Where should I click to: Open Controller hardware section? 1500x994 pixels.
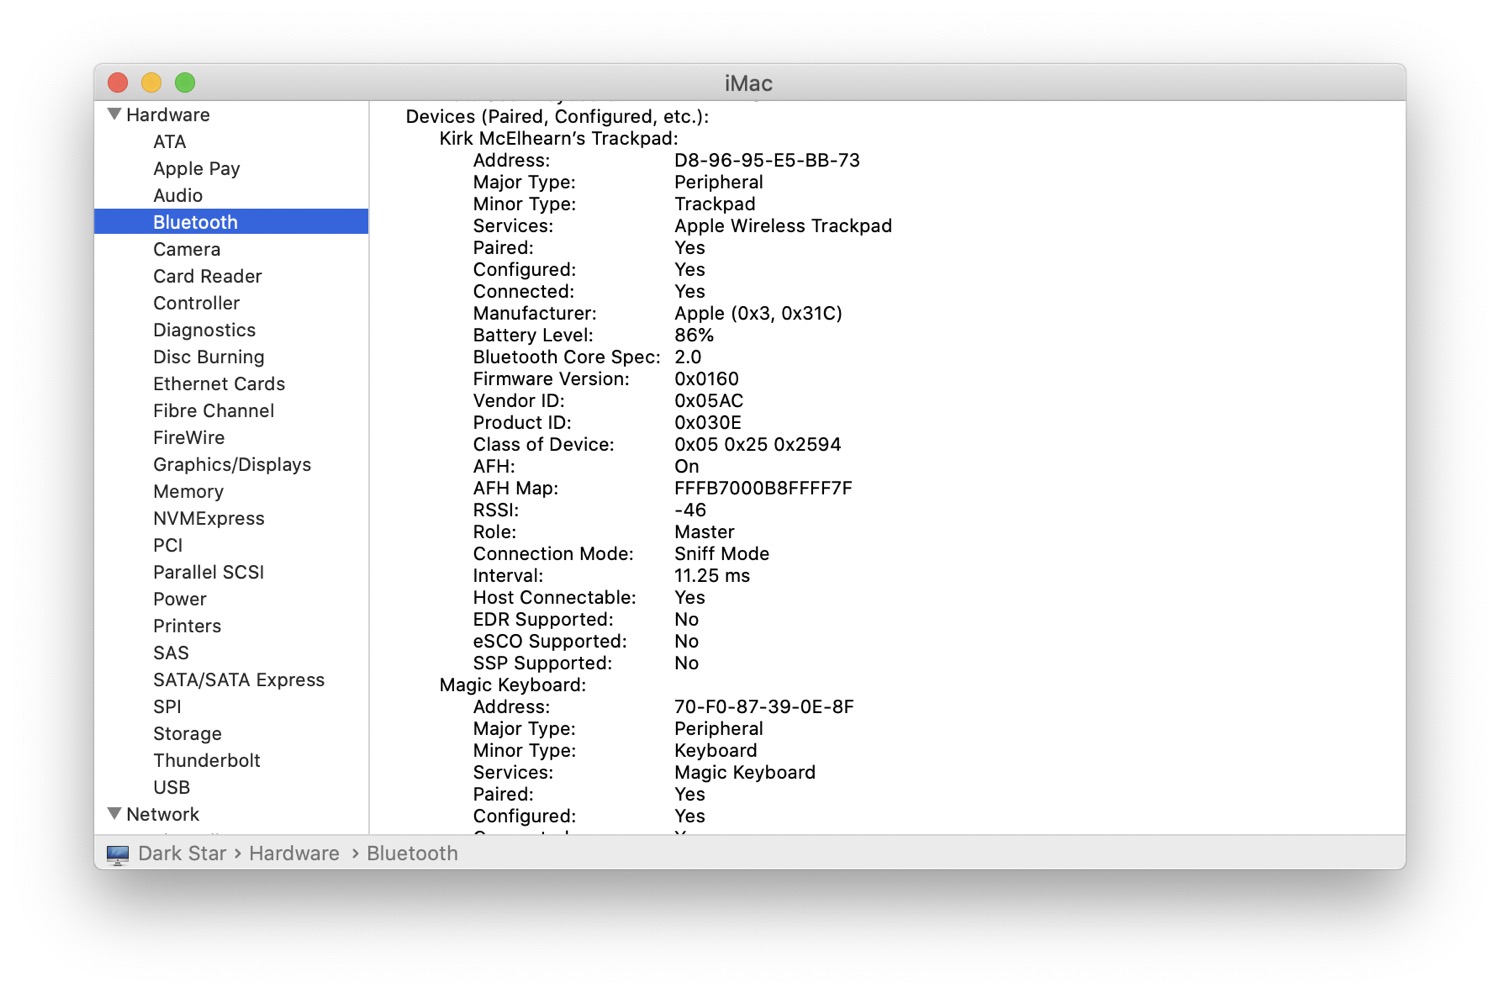(197, 303)
